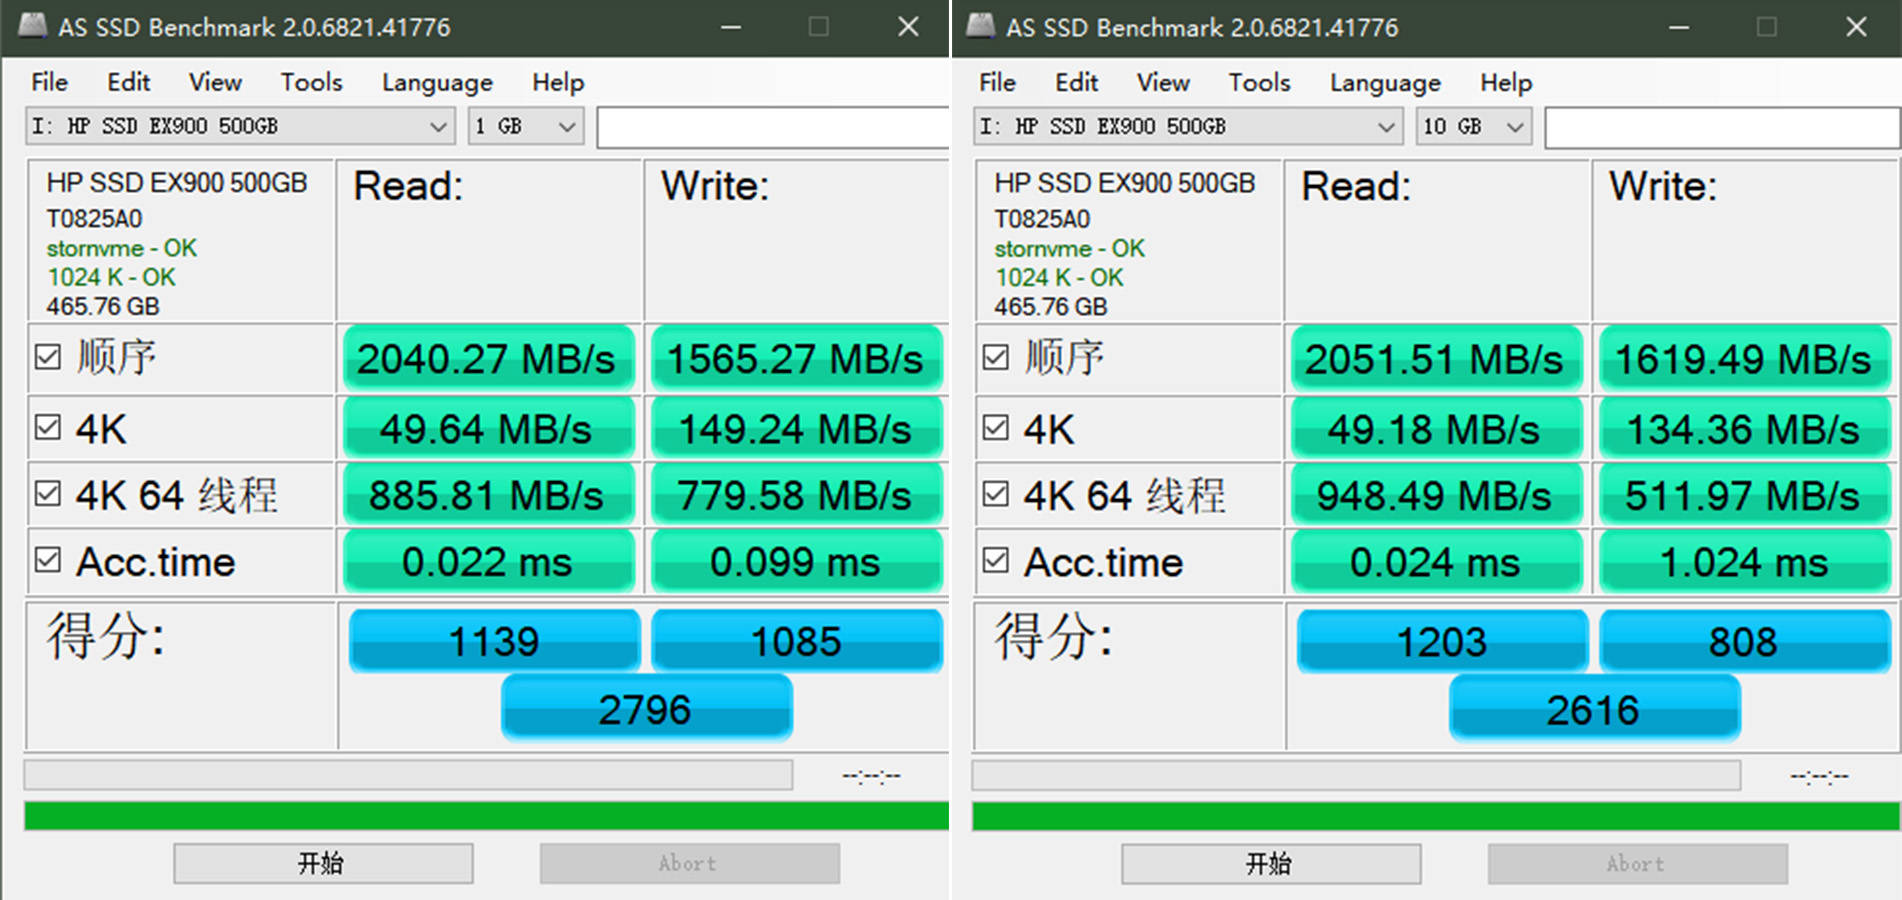Screen dimensions: 1902x900
Task: Open the 10 GB size dropdown
Action: click(x=1474, y=126)
